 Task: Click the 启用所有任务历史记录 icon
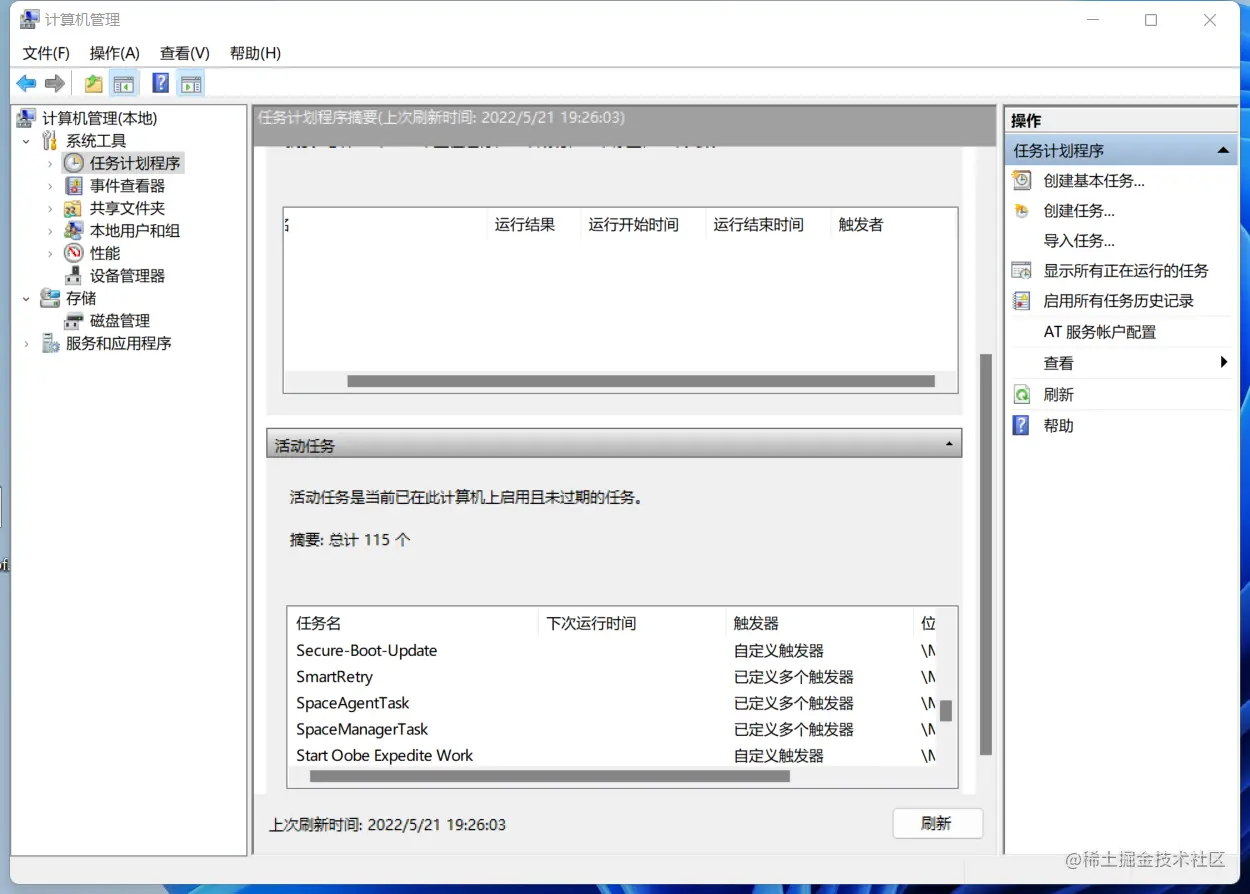[1021, 301]
